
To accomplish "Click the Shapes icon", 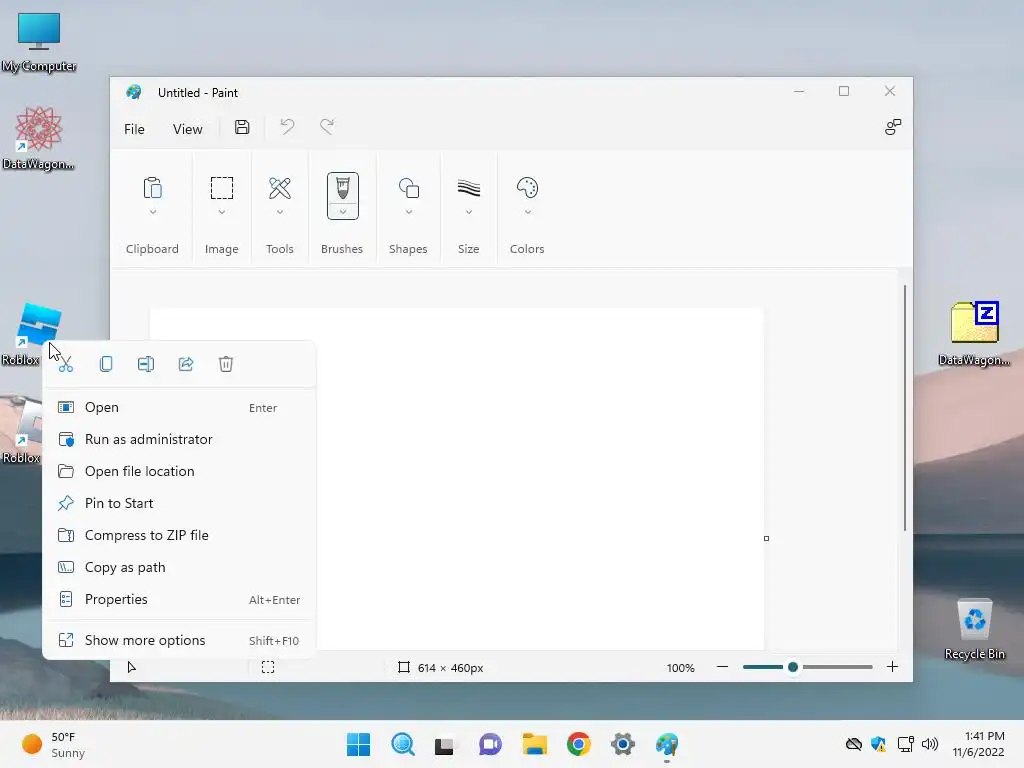I will pos(409,188).
